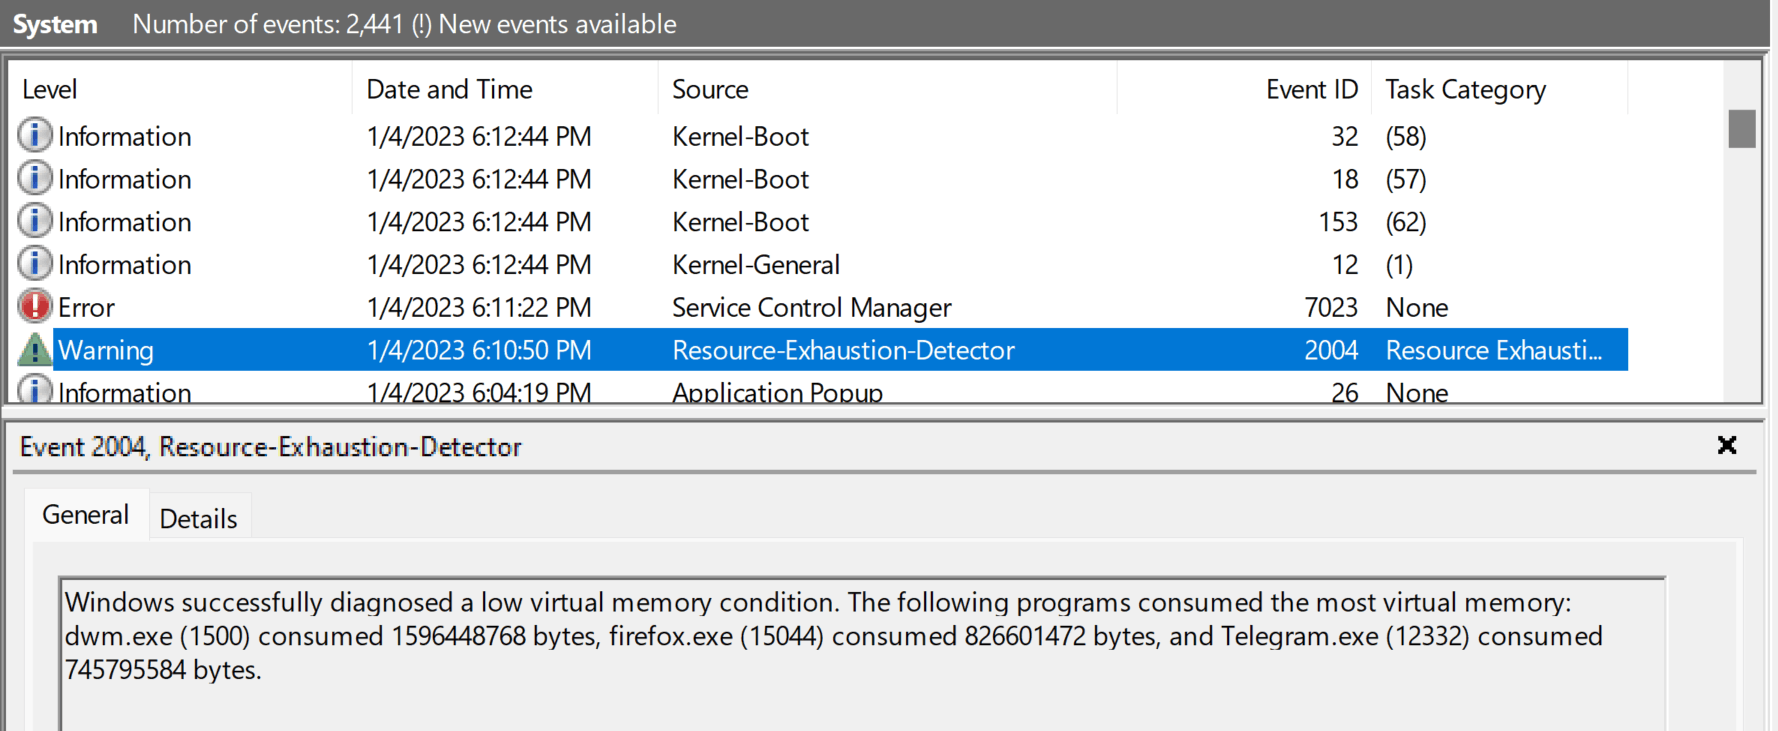Click the Information icon for Kernel-Boot event 32
Image resolution: width=1778 pixels, height=731 pixels.
coord(35,135)
